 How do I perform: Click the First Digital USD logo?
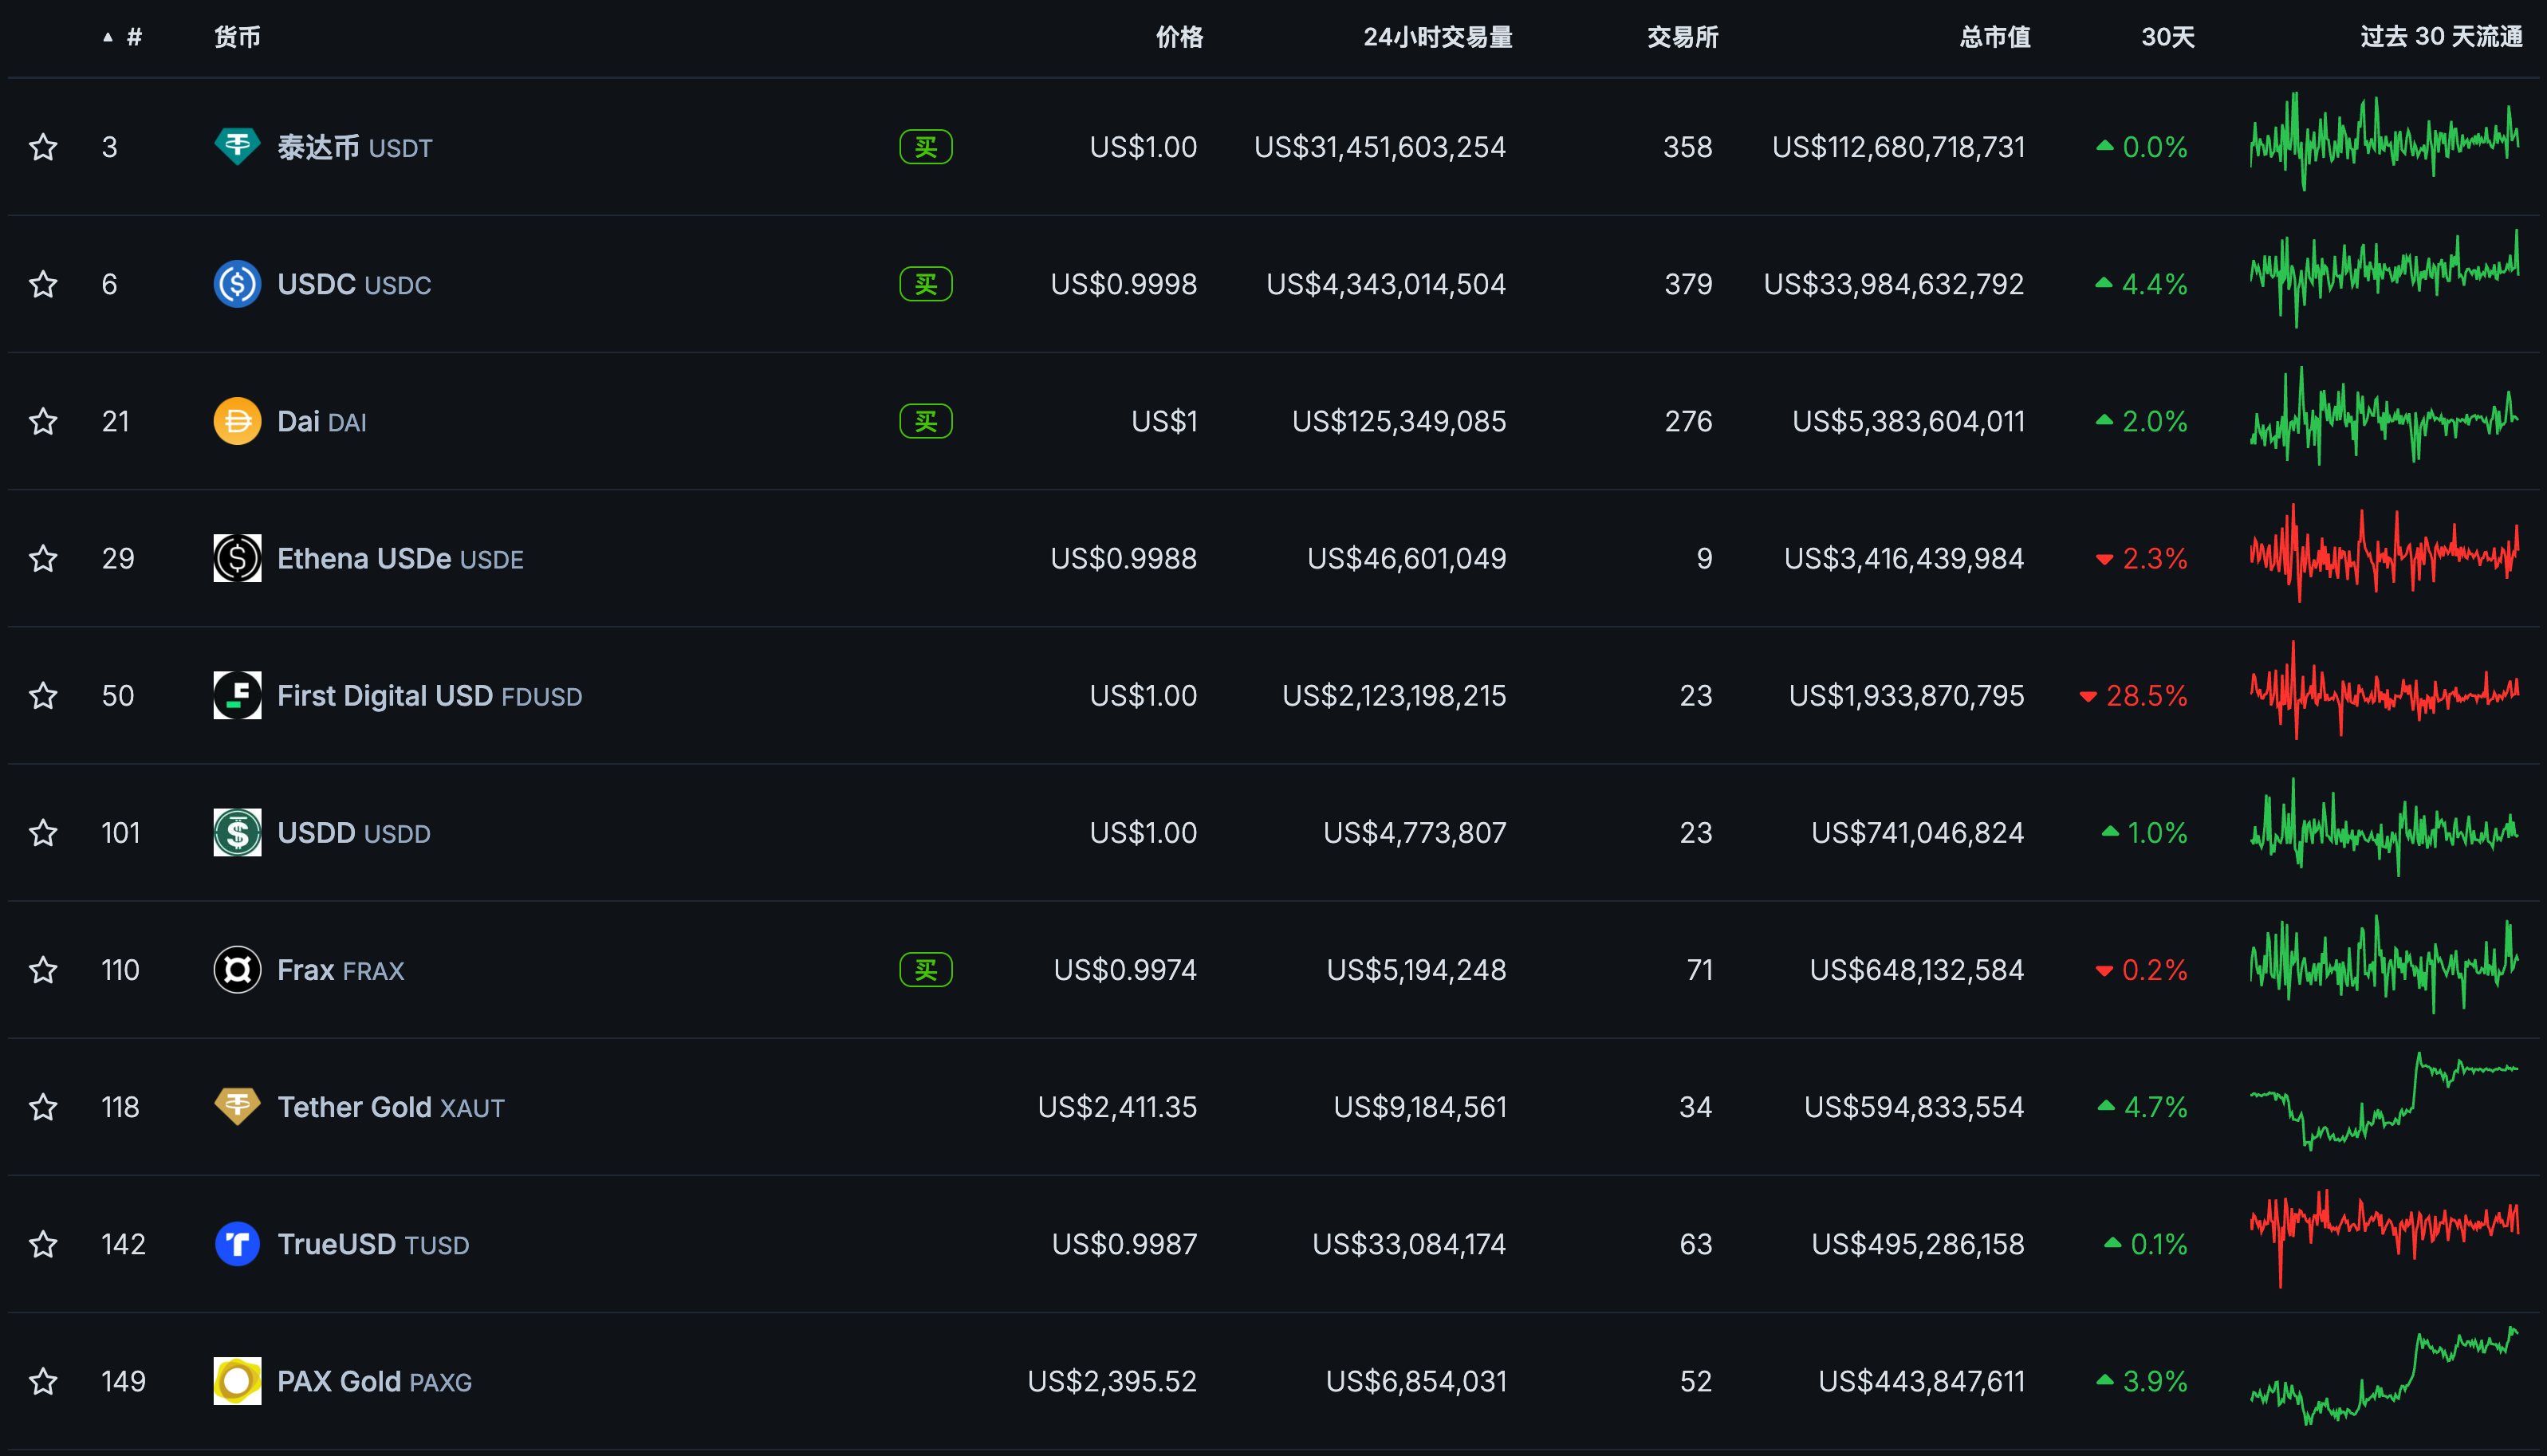(237, 695)
